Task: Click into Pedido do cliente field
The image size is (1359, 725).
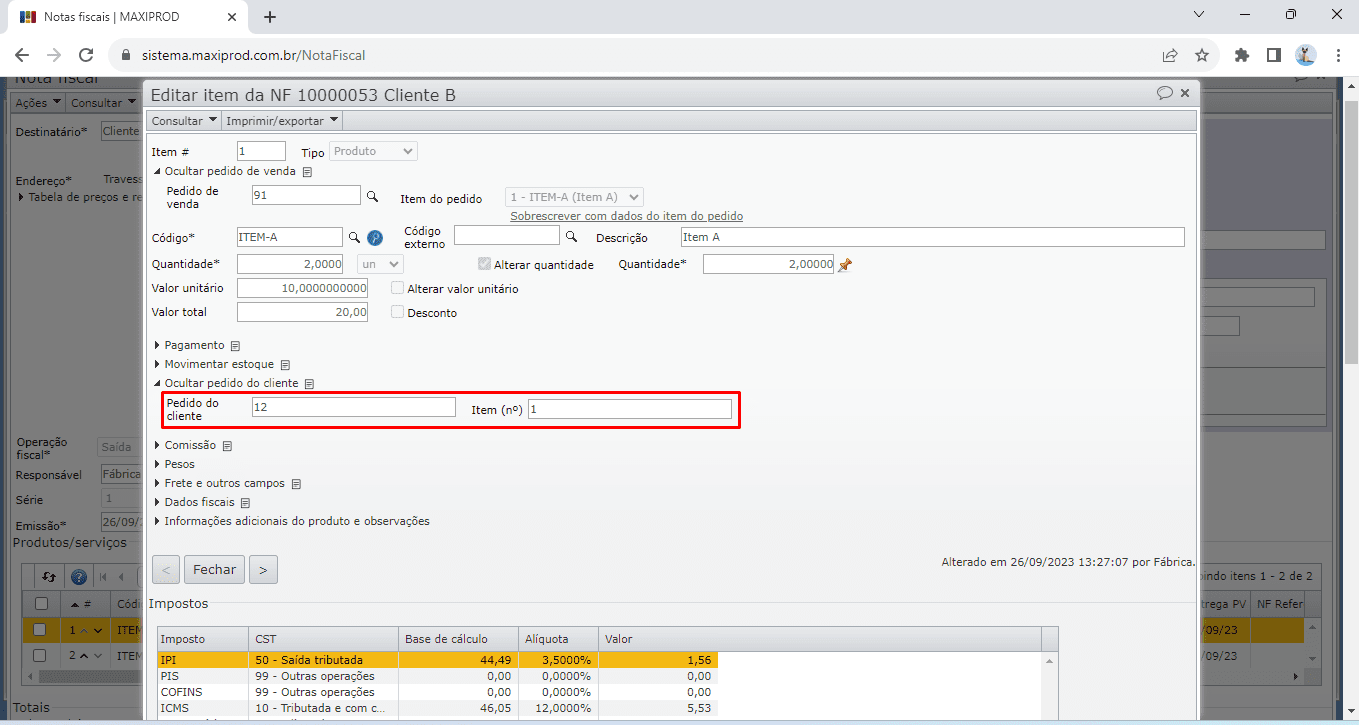Action: pyautogui.click(x=353, y=408)
